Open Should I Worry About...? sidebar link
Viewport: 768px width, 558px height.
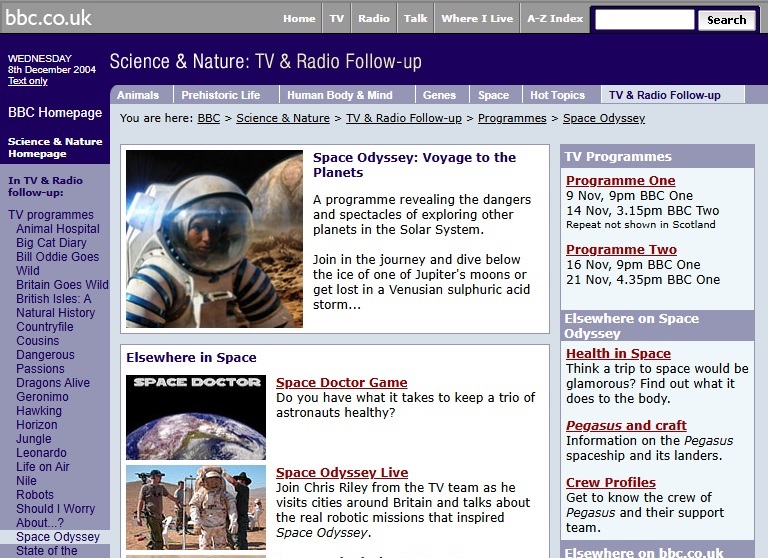point(55,515)
